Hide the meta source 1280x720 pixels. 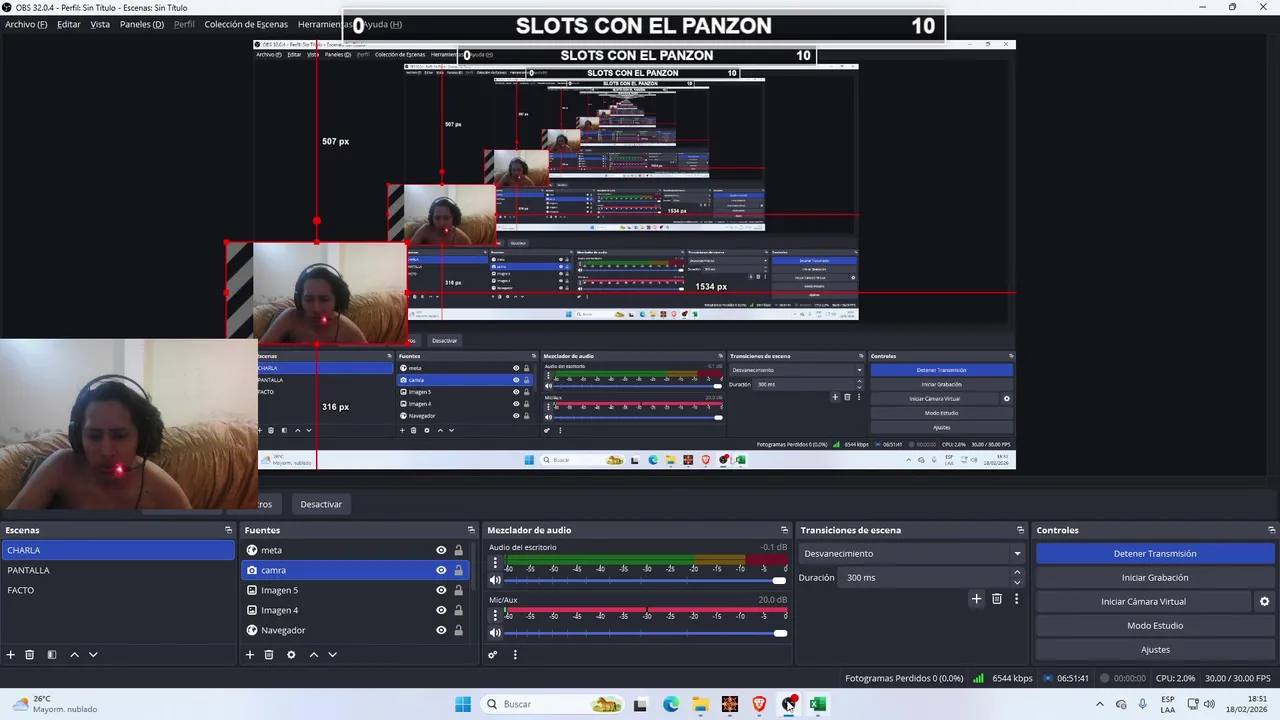tap(441, 550)
